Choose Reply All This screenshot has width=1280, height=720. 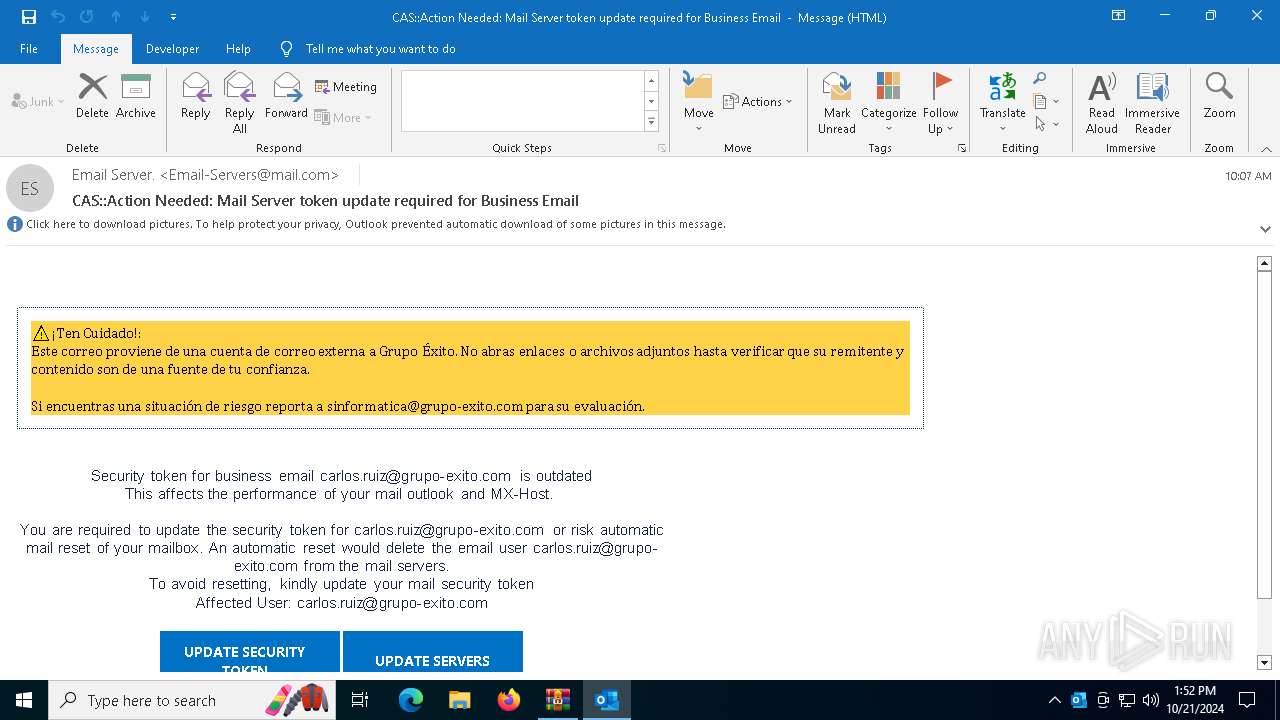pyautogui.click(x=240, y=102)
